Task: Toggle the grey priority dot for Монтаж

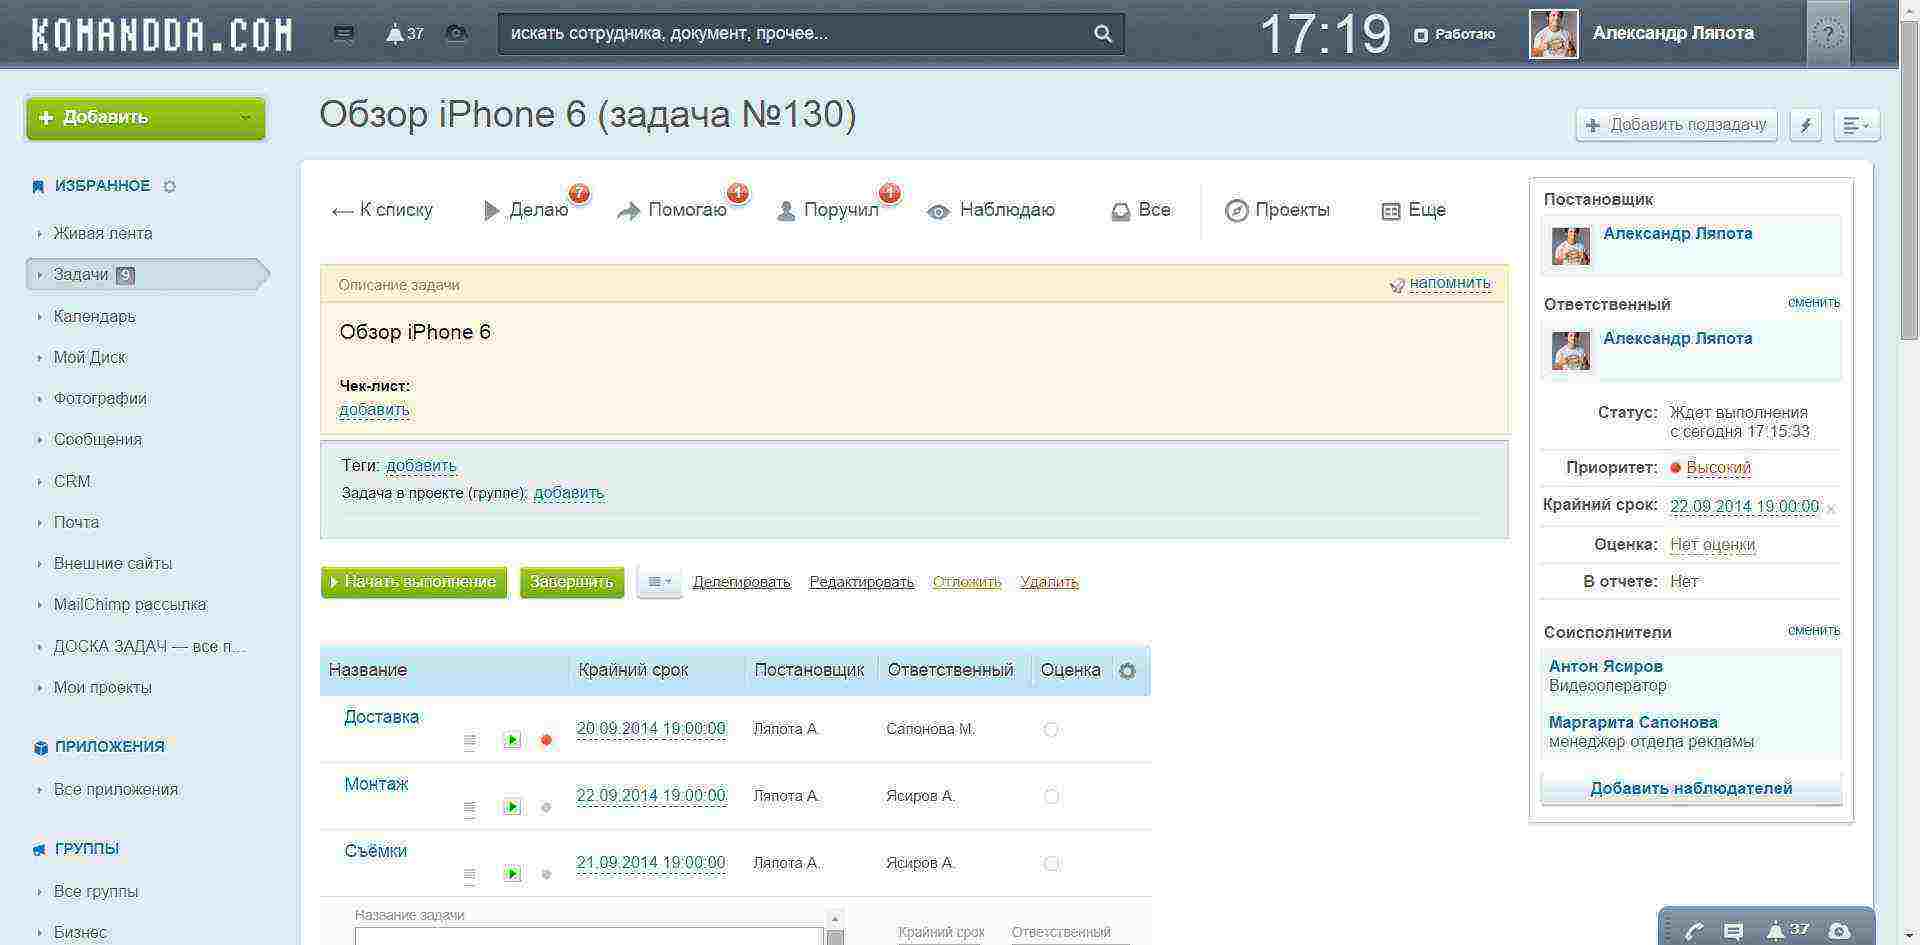Action: click(546, 808)
